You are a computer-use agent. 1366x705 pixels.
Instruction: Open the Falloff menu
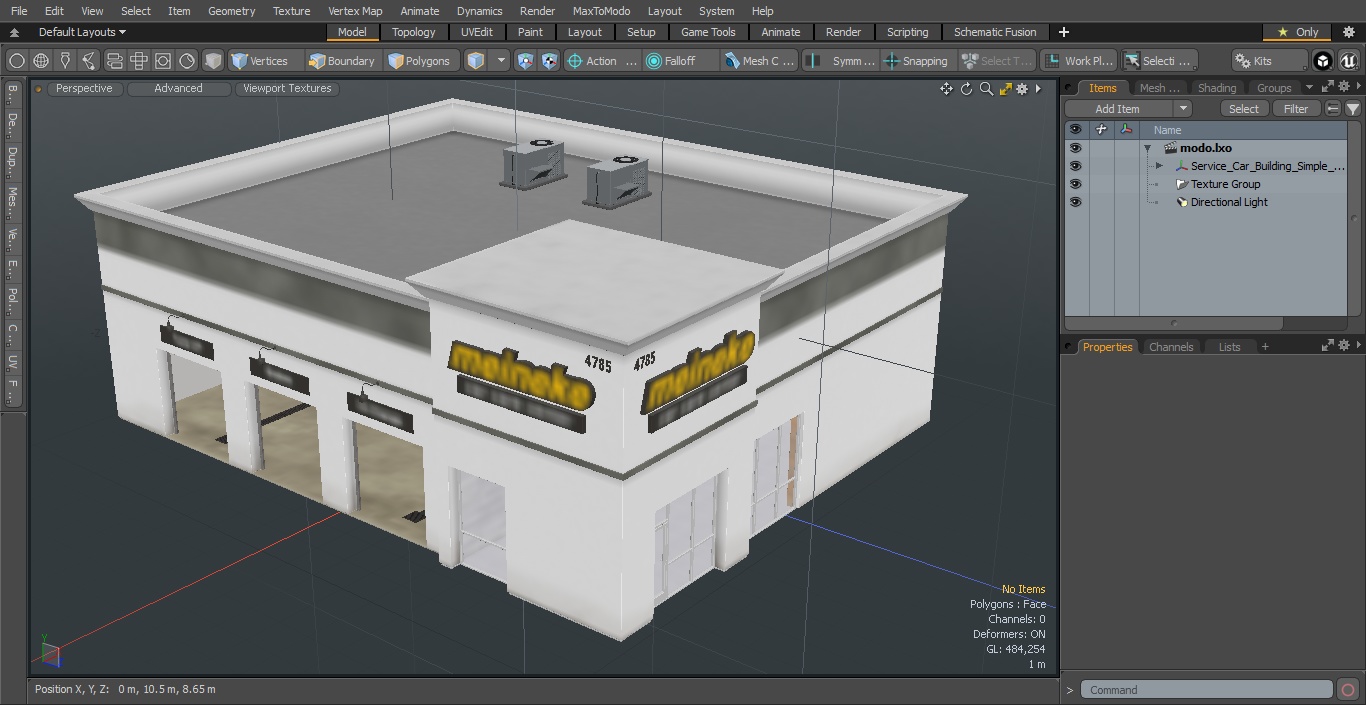[x=680, y=61]
